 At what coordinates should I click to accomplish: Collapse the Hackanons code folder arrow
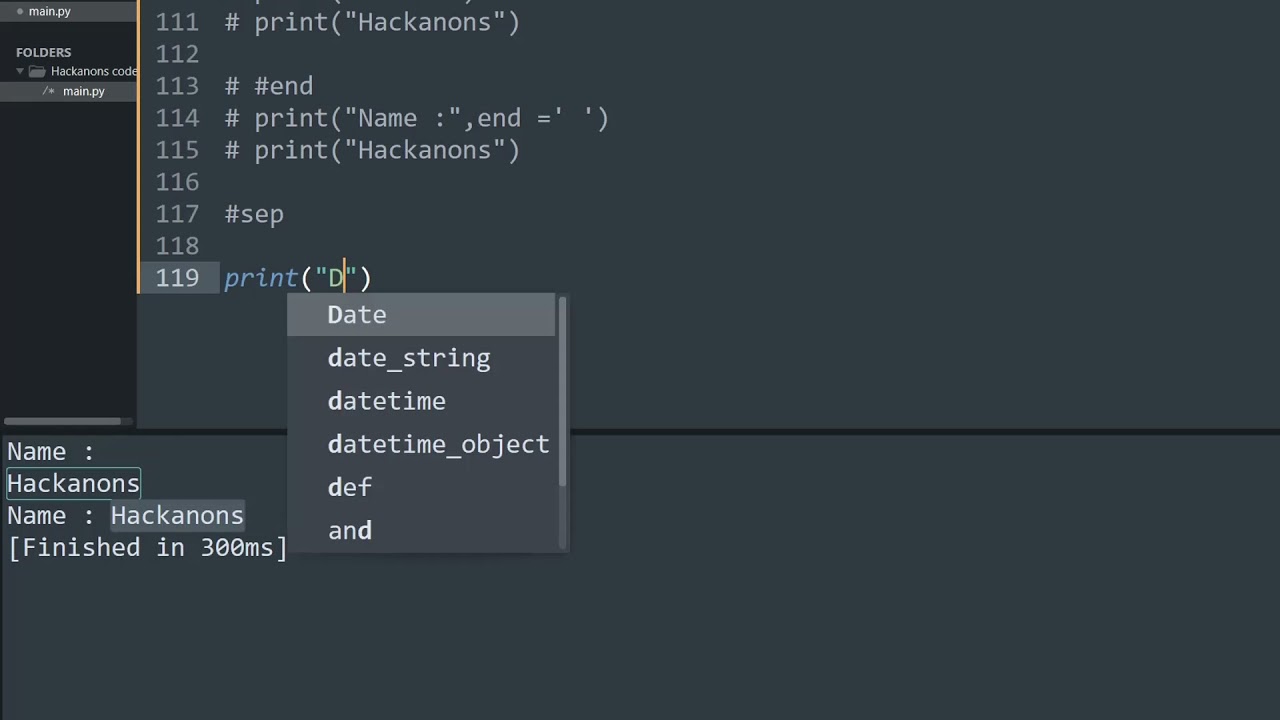pos(20,71)
